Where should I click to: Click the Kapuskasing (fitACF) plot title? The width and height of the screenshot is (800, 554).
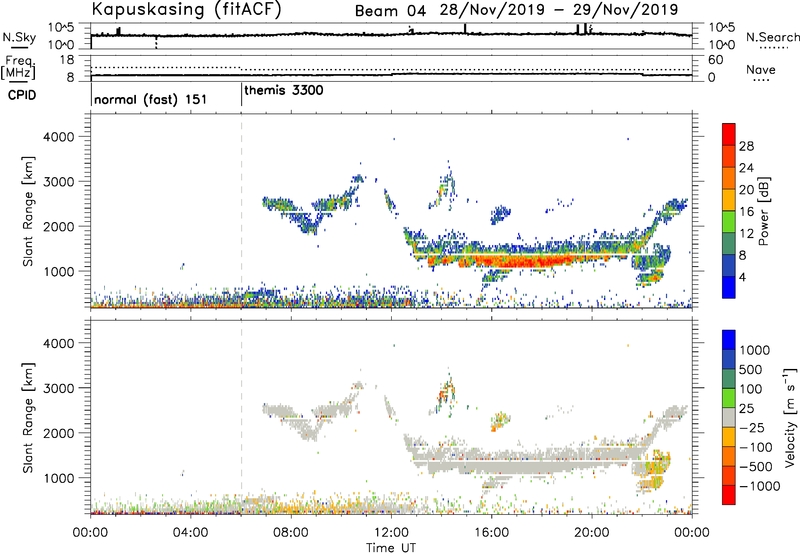pyautogui.click(x=187, y=10)
